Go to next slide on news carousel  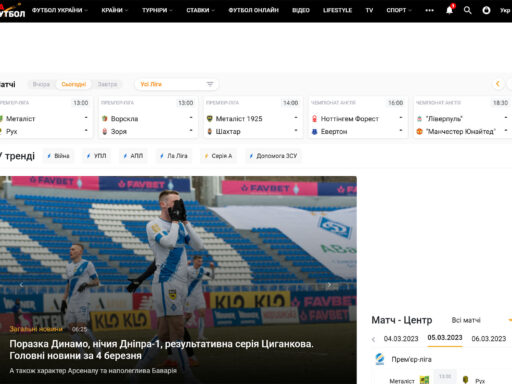pos(329,285)
